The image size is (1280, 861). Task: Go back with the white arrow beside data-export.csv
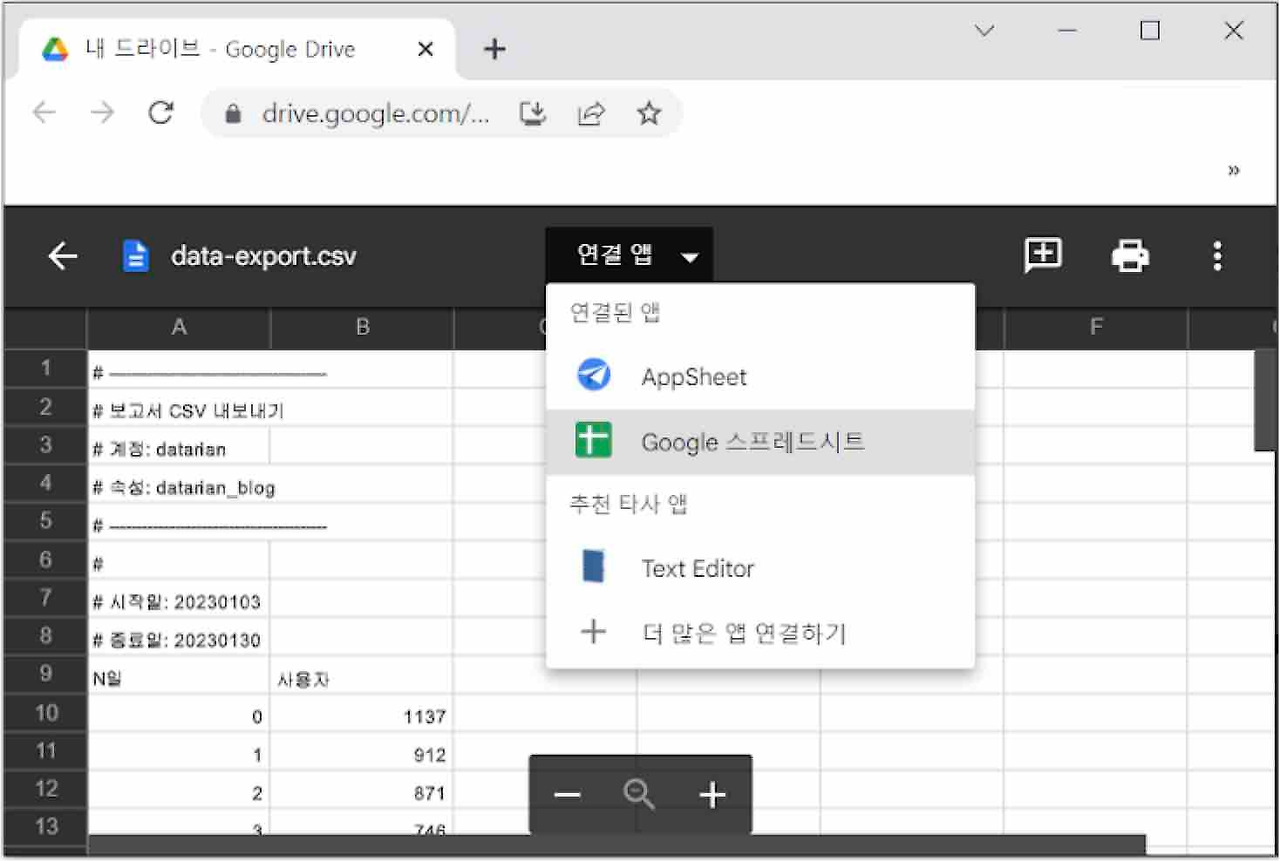tap(63, 257)
